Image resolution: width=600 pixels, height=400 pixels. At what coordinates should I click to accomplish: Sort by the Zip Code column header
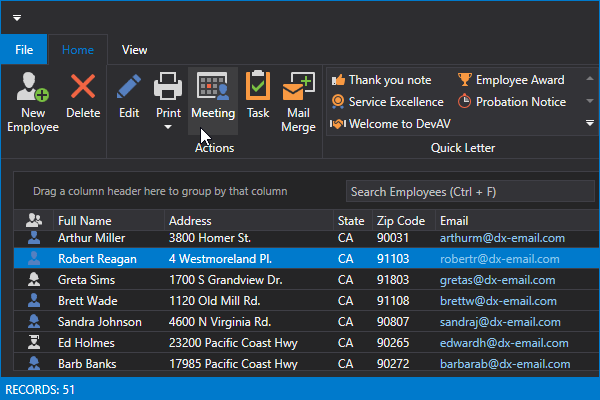click(401, 221)
